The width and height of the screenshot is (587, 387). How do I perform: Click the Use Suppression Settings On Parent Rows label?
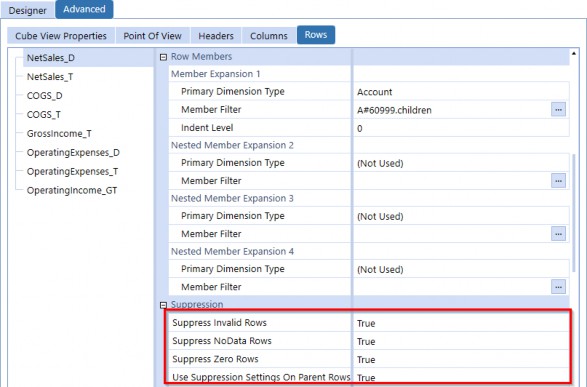click(261, 377)
